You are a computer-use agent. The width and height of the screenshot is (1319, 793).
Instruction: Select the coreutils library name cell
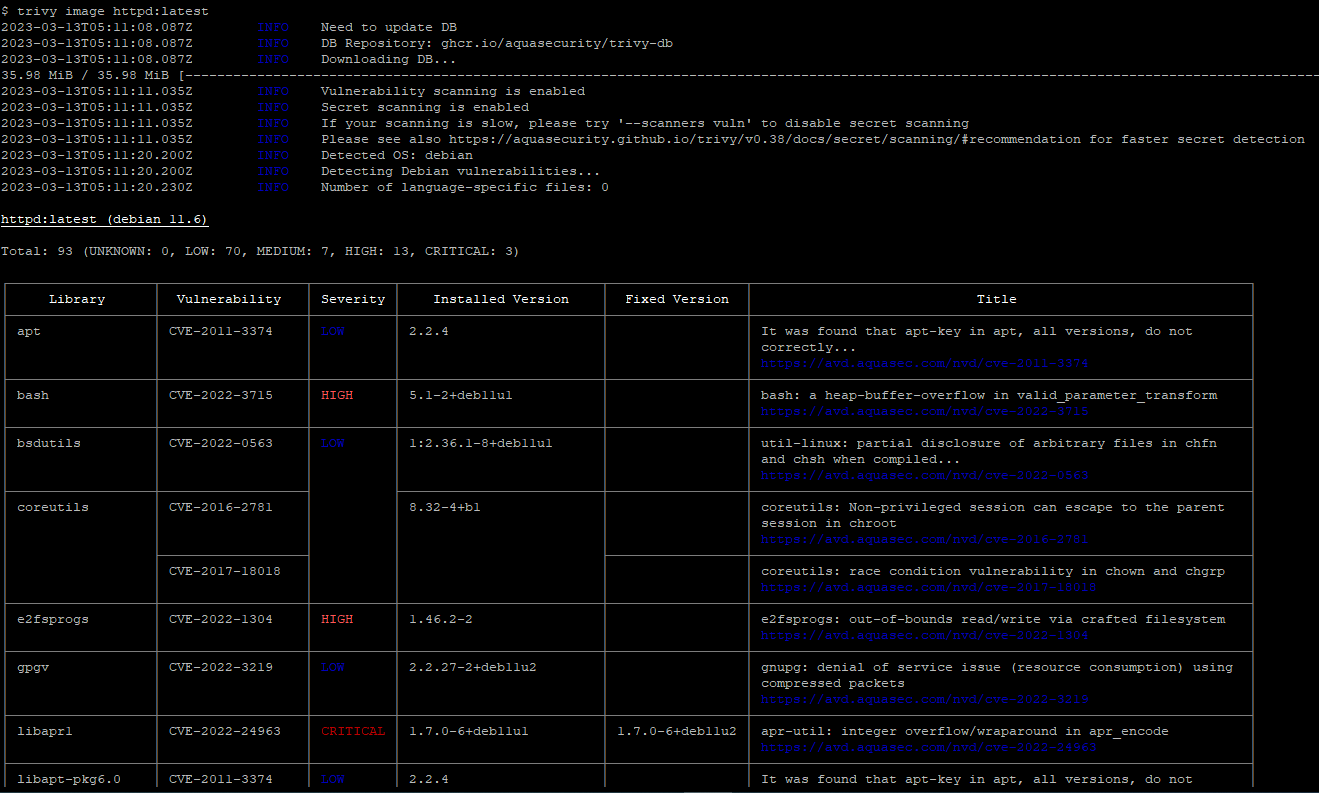click(52, 507)
